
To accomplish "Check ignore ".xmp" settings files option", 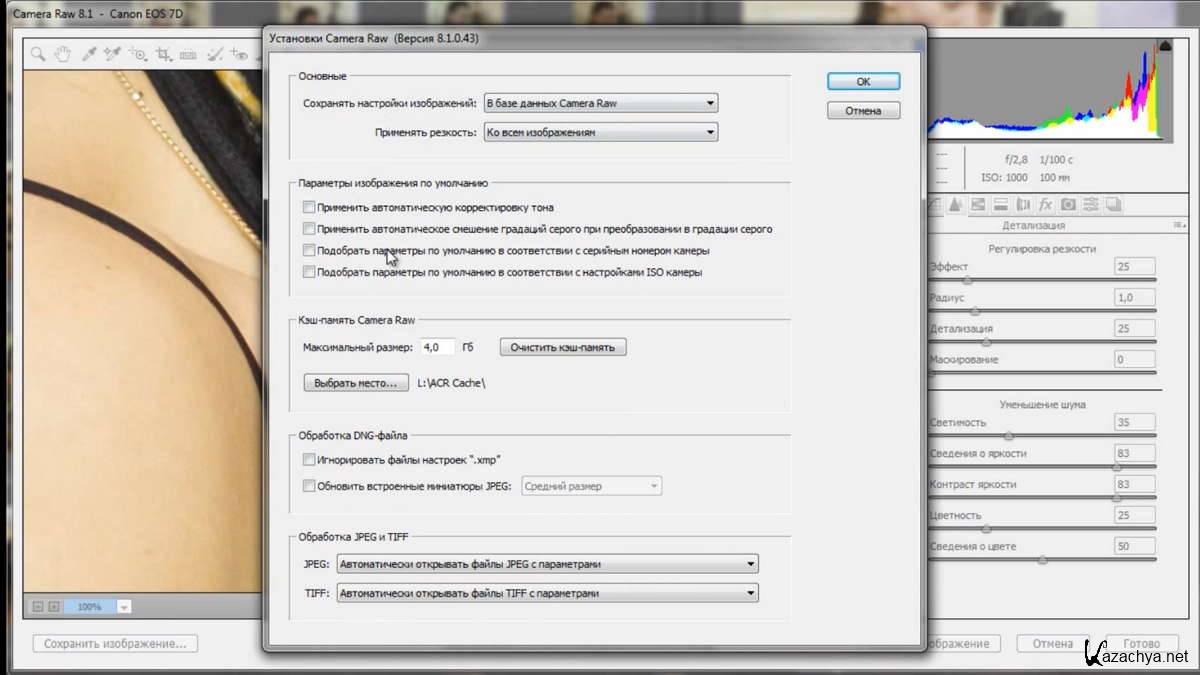I will click(309, 460).
